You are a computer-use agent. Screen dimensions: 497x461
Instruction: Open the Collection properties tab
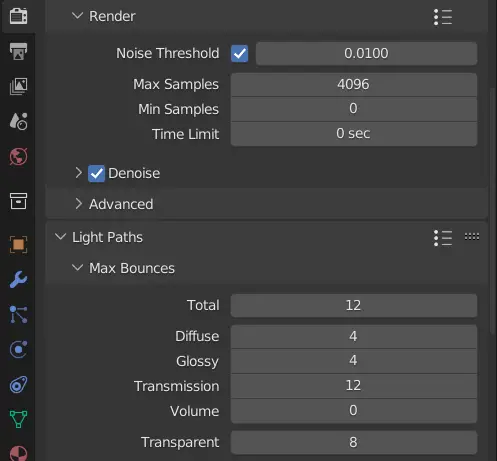coord(18,201)
